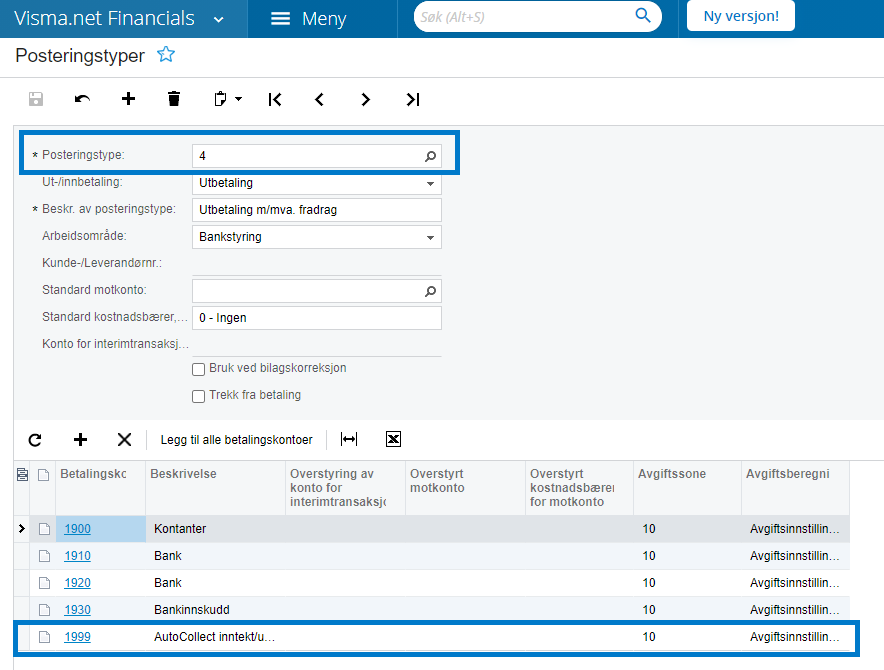Click the fit columns width icon

pyautogui.click(x=349, y=439)
